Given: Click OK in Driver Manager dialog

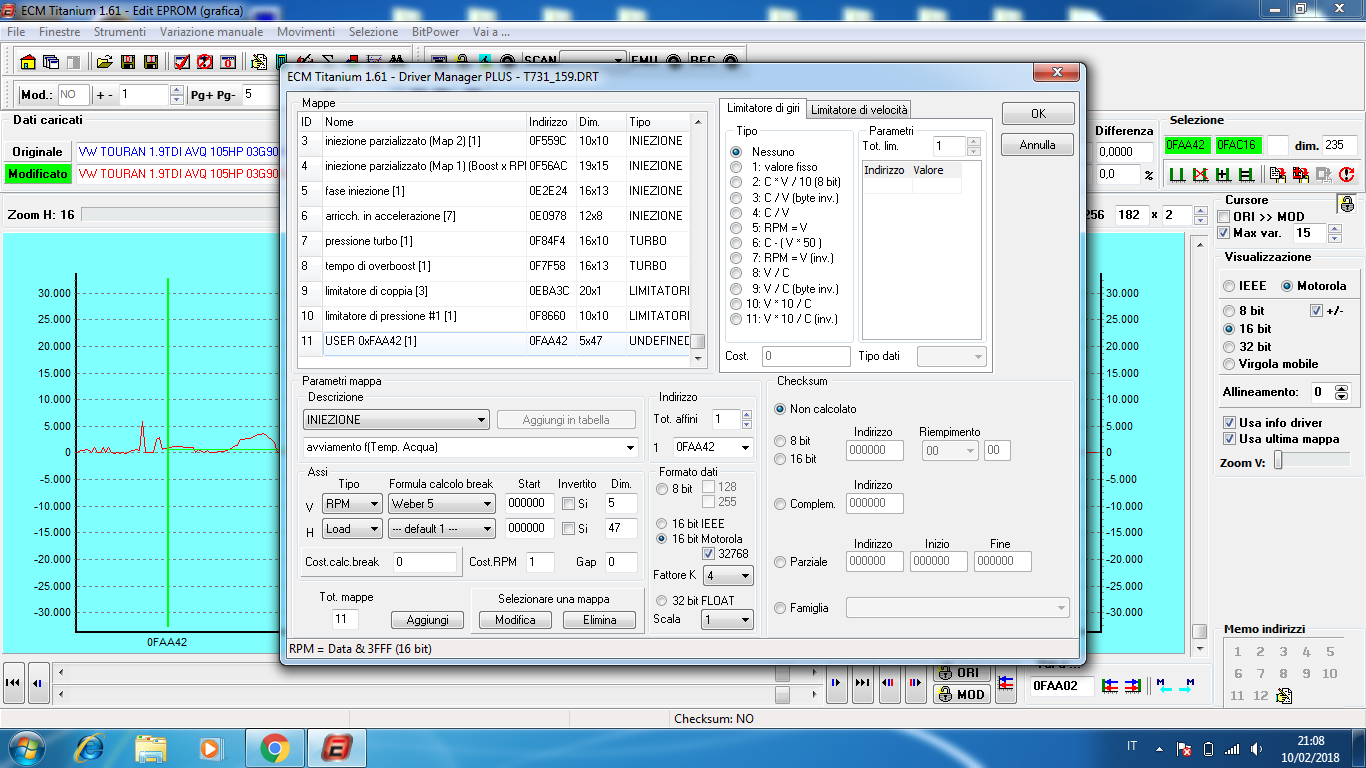Looking at the screenshot, I should click(1038, 113).
